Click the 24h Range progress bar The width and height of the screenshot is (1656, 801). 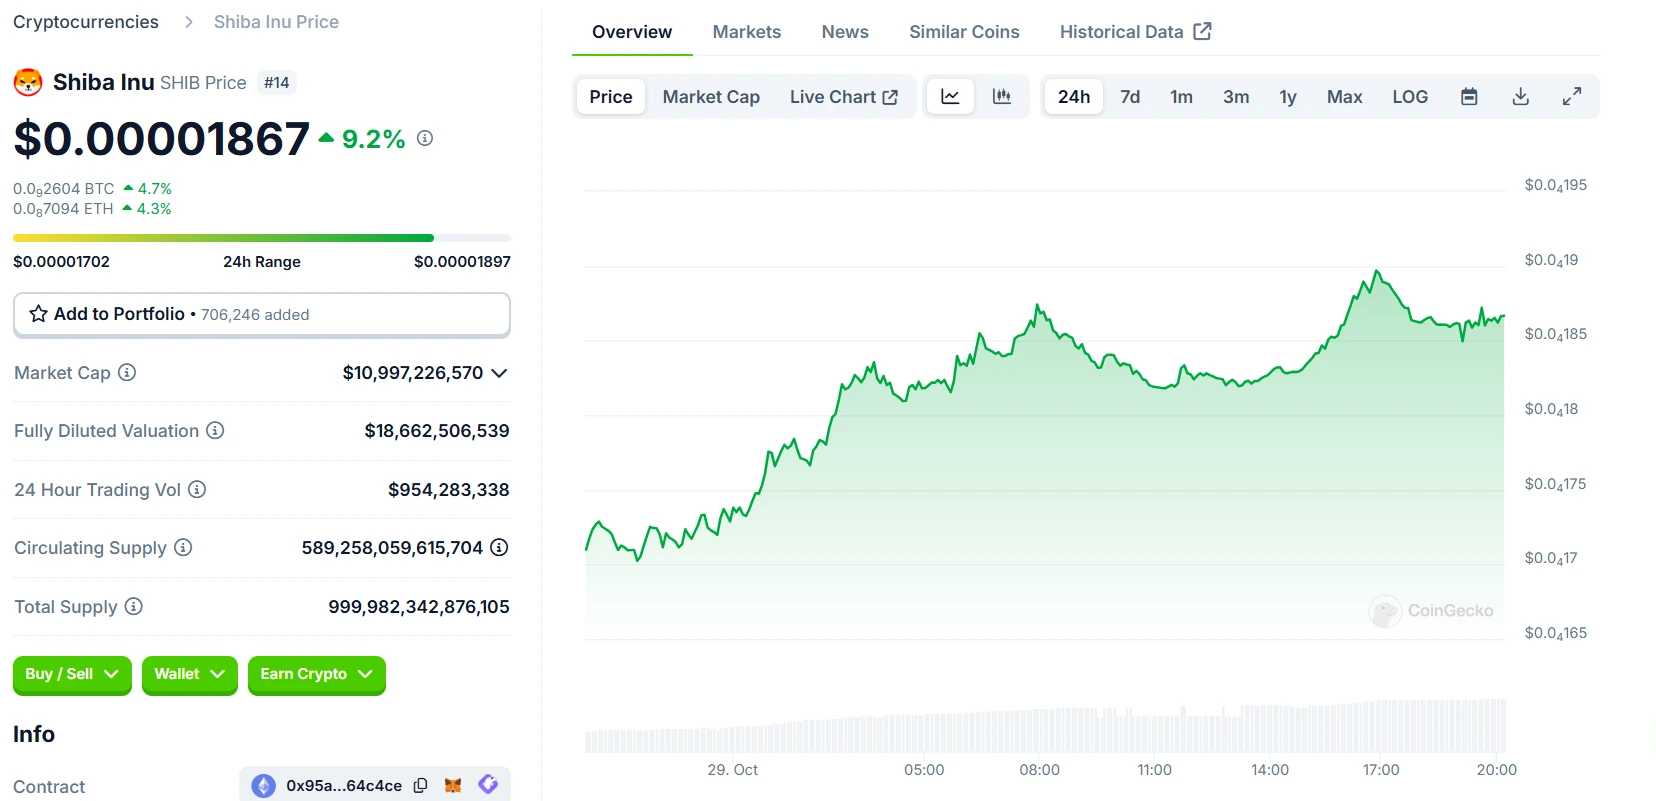[262, 238]
